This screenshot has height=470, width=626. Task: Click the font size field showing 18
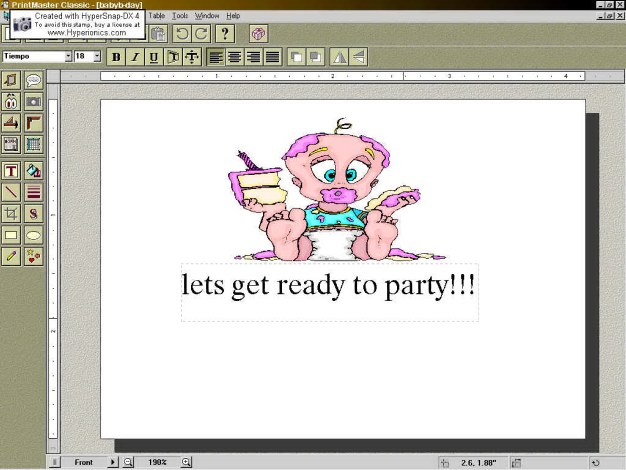pos(84,56)
